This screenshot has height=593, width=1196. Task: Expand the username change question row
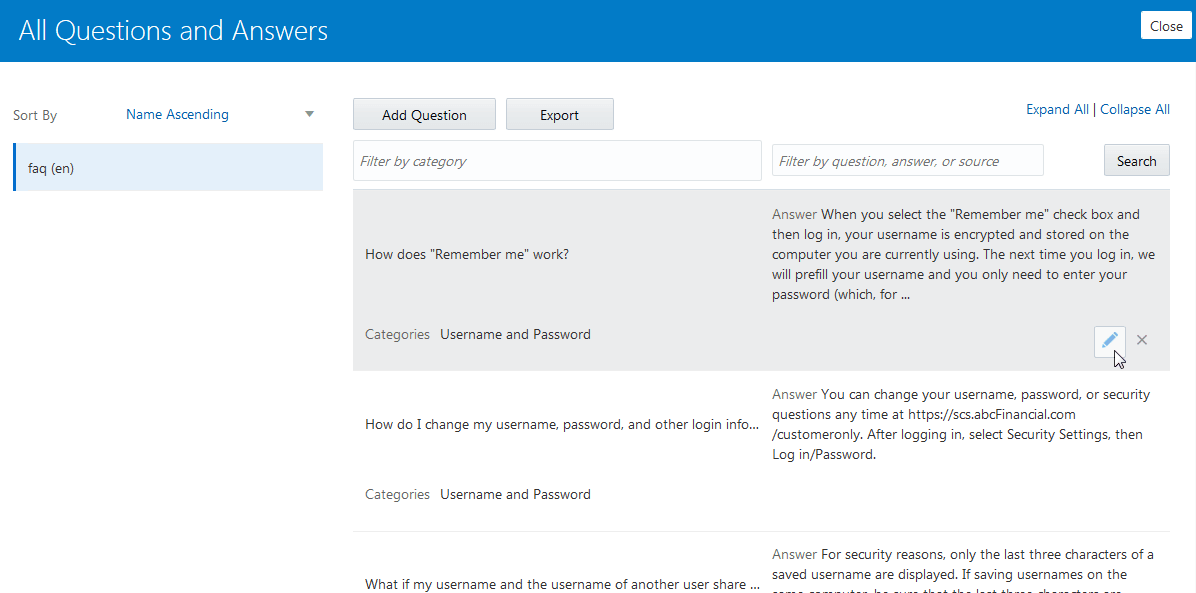[560, 424]
